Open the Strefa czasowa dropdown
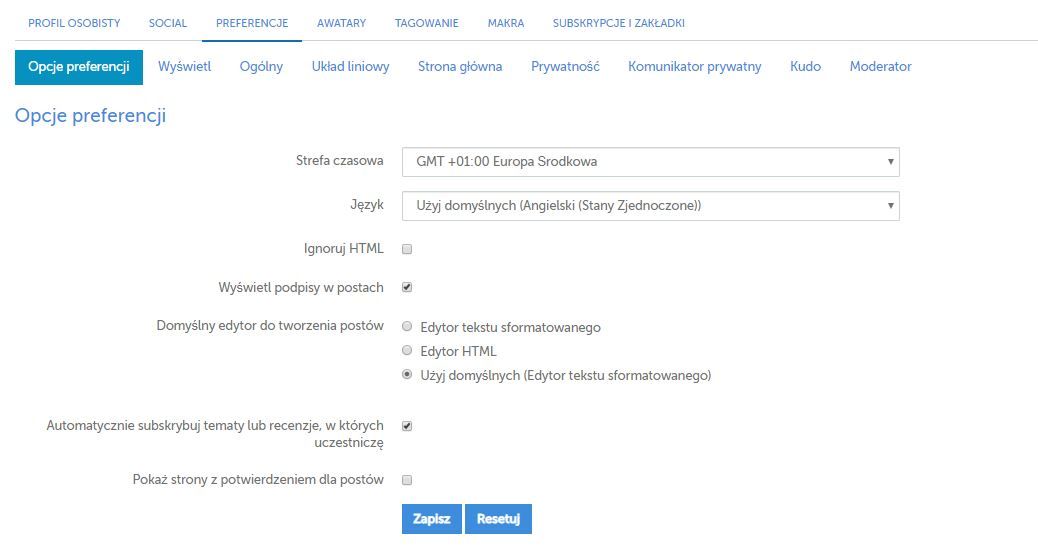The width and height of the screenshot is (1038, 552). pyautogui.click(x=650, y=162)
